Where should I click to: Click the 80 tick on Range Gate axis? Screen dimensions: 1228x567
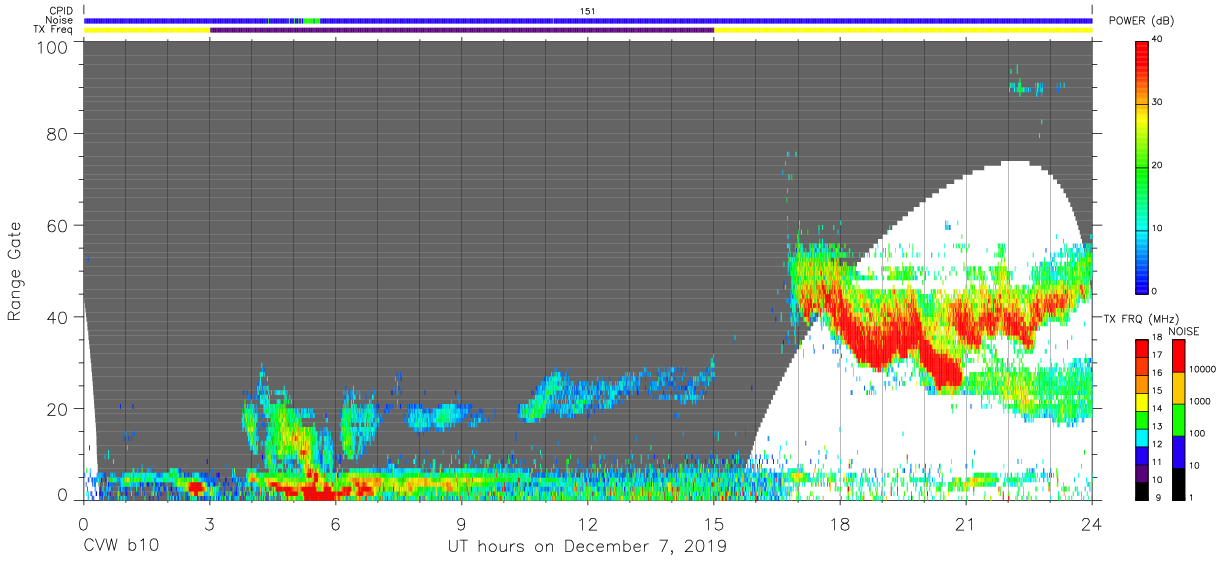click(x=57, y=133)
